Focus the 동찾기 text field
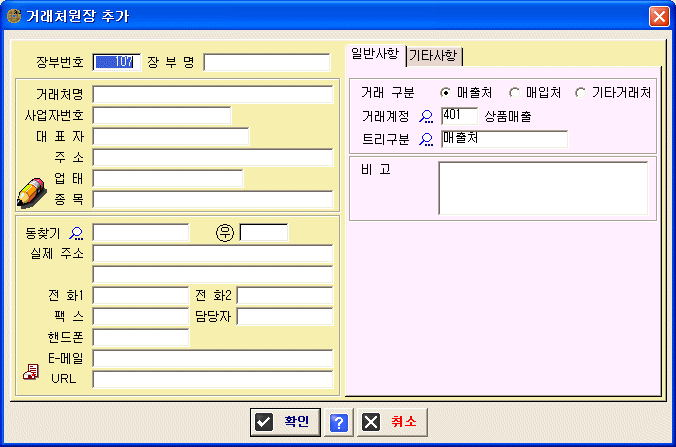The width and height of the screenshot is (676, 447). point(141,233)
